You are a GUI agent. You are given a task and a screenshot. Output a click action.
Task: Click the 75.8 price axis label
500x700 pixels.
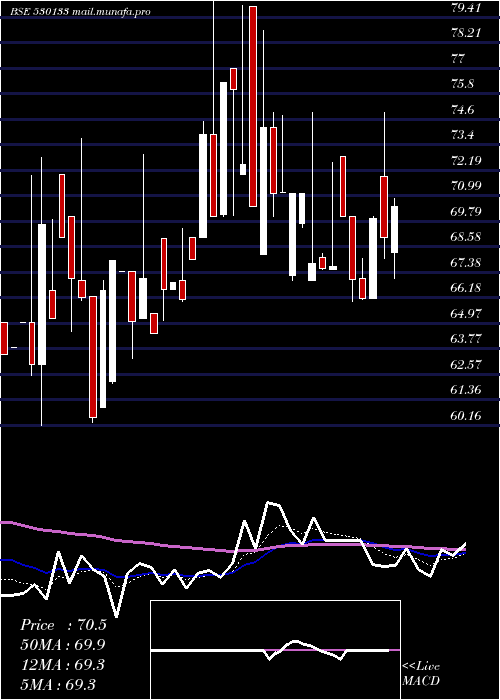click(463, 84)
